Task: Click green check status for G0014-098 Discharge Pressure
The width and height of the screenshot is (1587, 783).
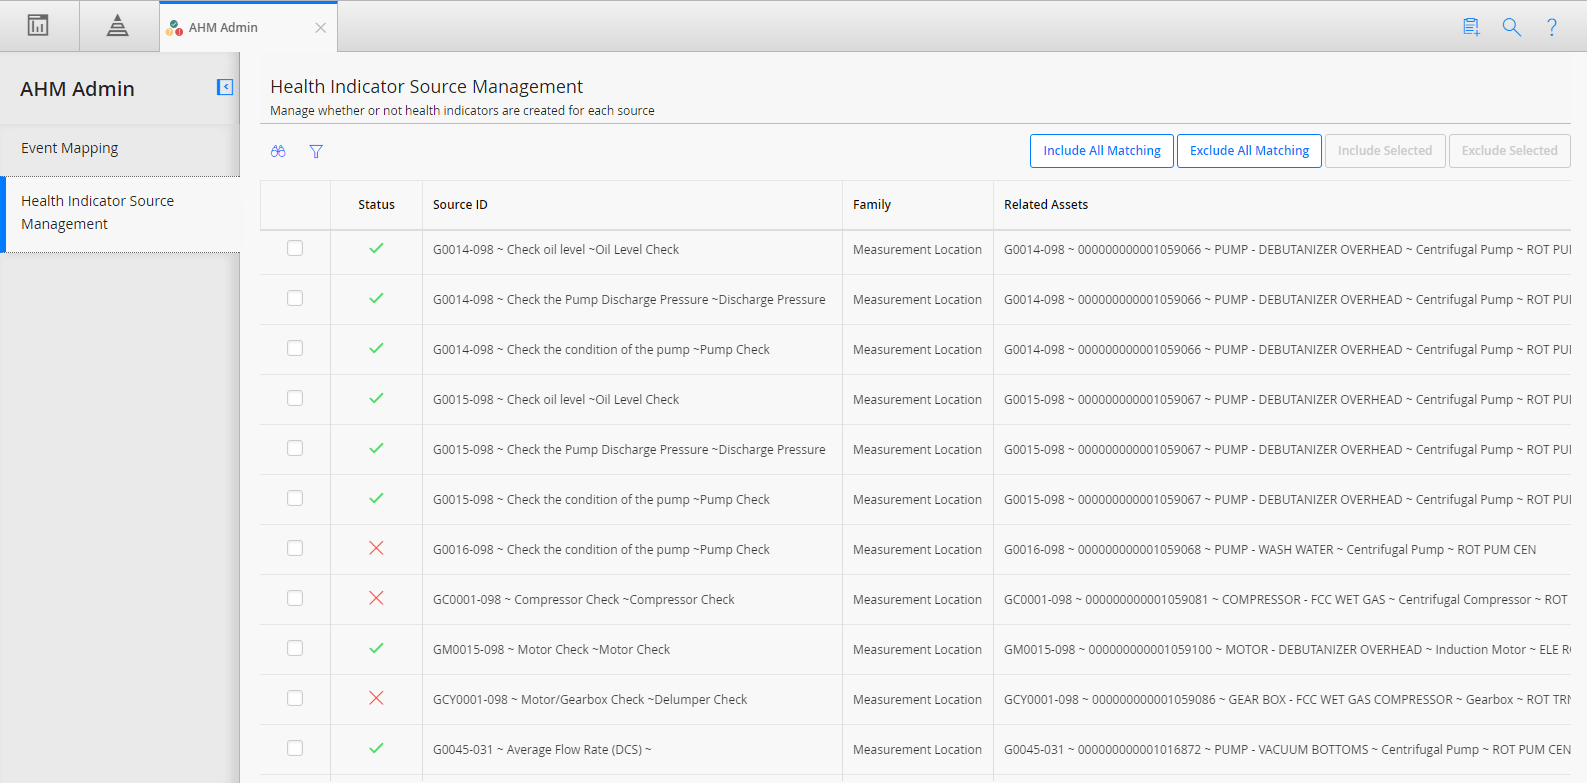Action: pos(376,298)
